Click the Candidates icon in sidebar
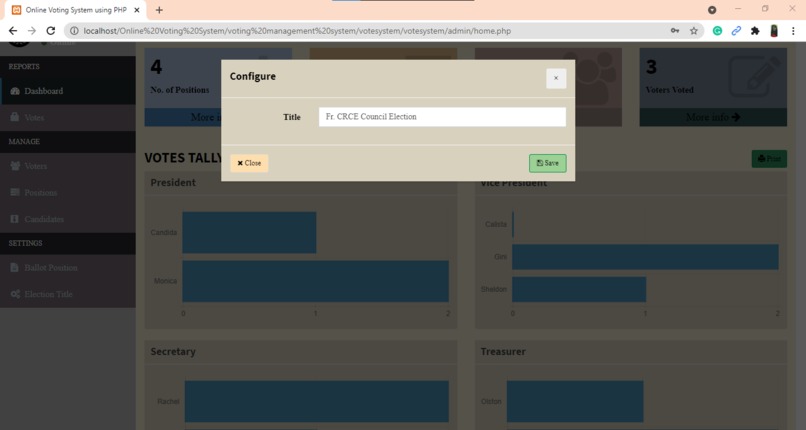This screenshot has width=806, height=430. click(x=15, y=219)
